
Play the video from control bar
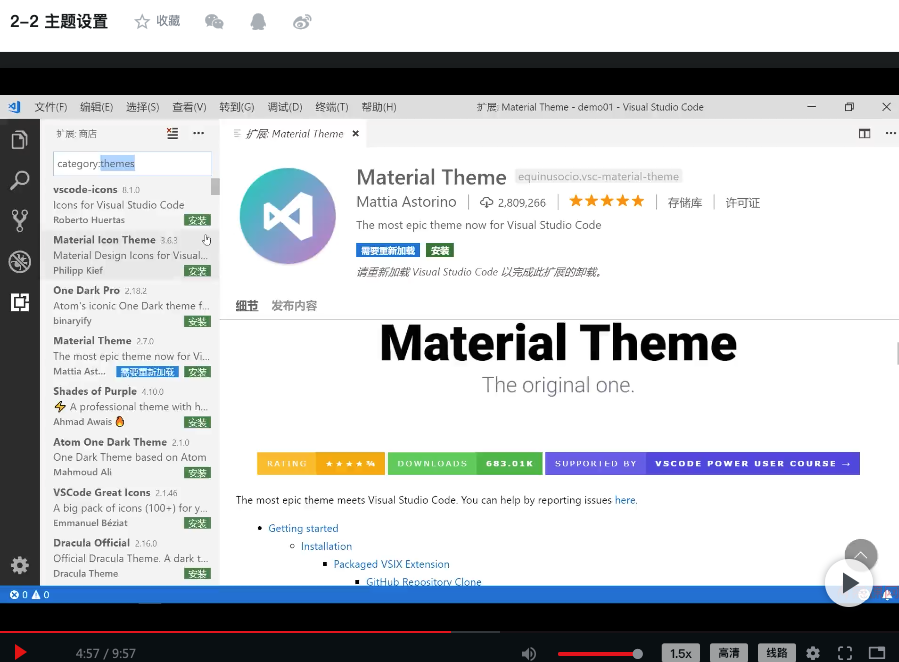click(19, 652)
